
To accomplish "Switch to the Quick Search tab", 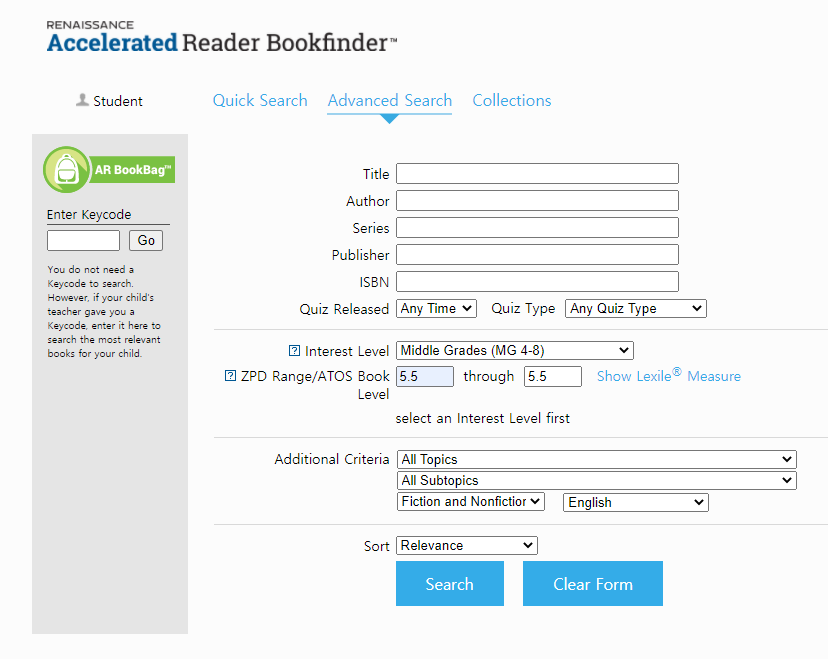I will 260,100.
